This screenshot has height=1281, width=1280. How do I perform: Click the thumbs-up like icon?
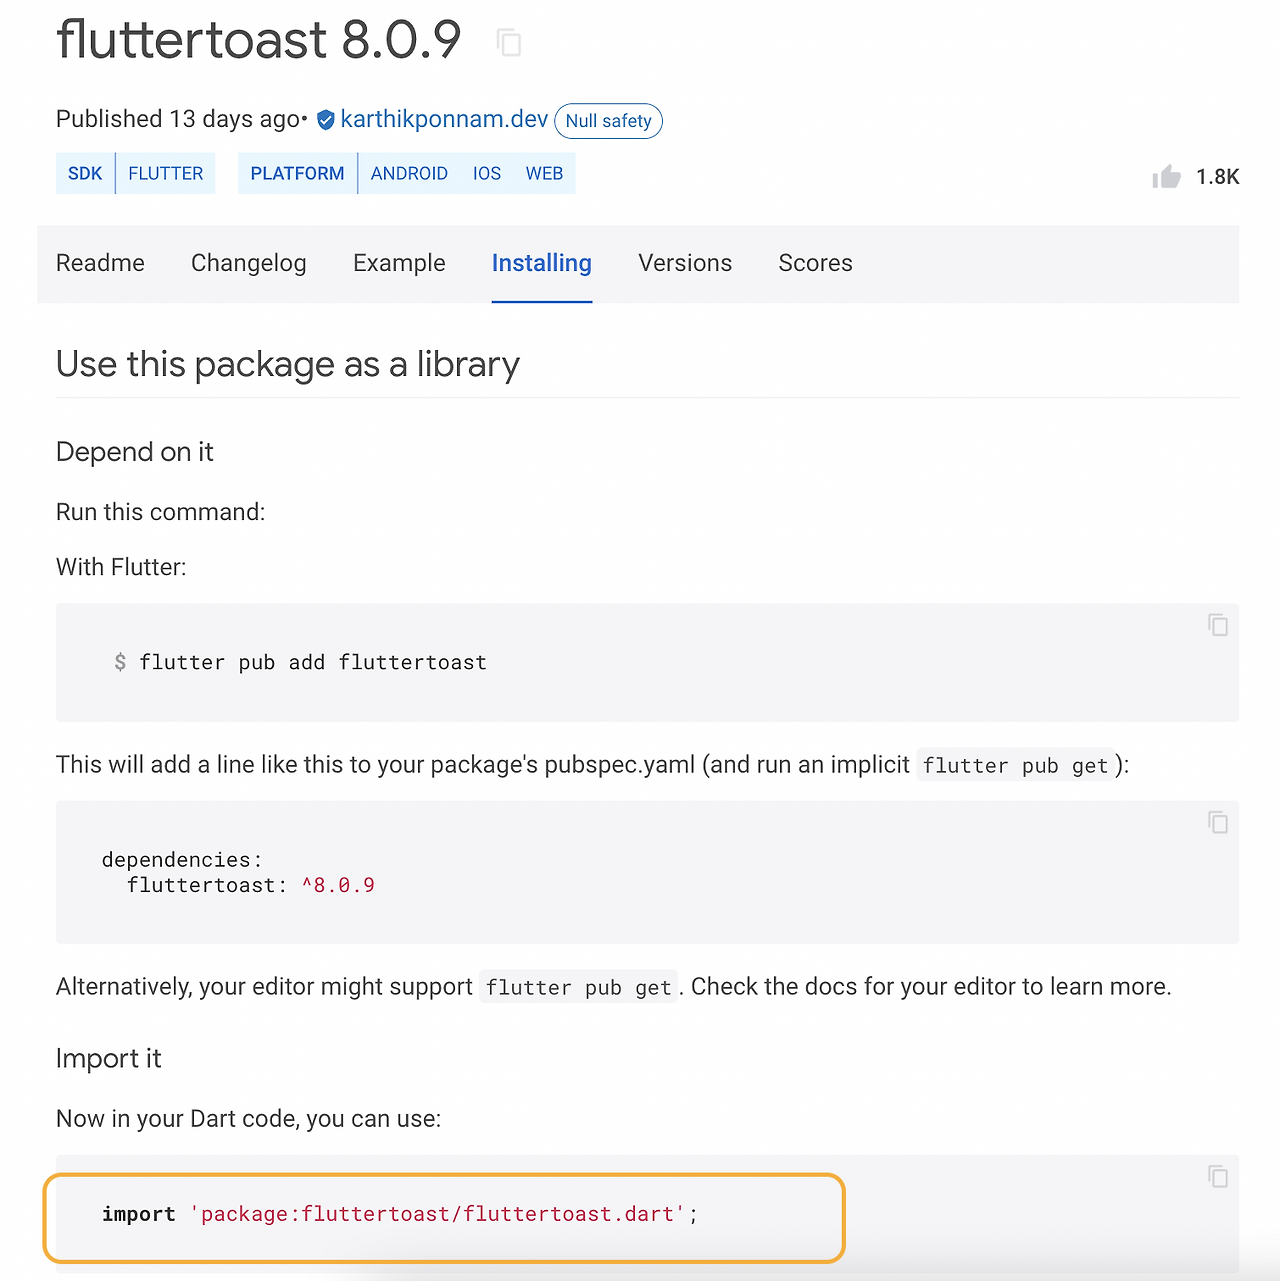(x=1166, y=177)
